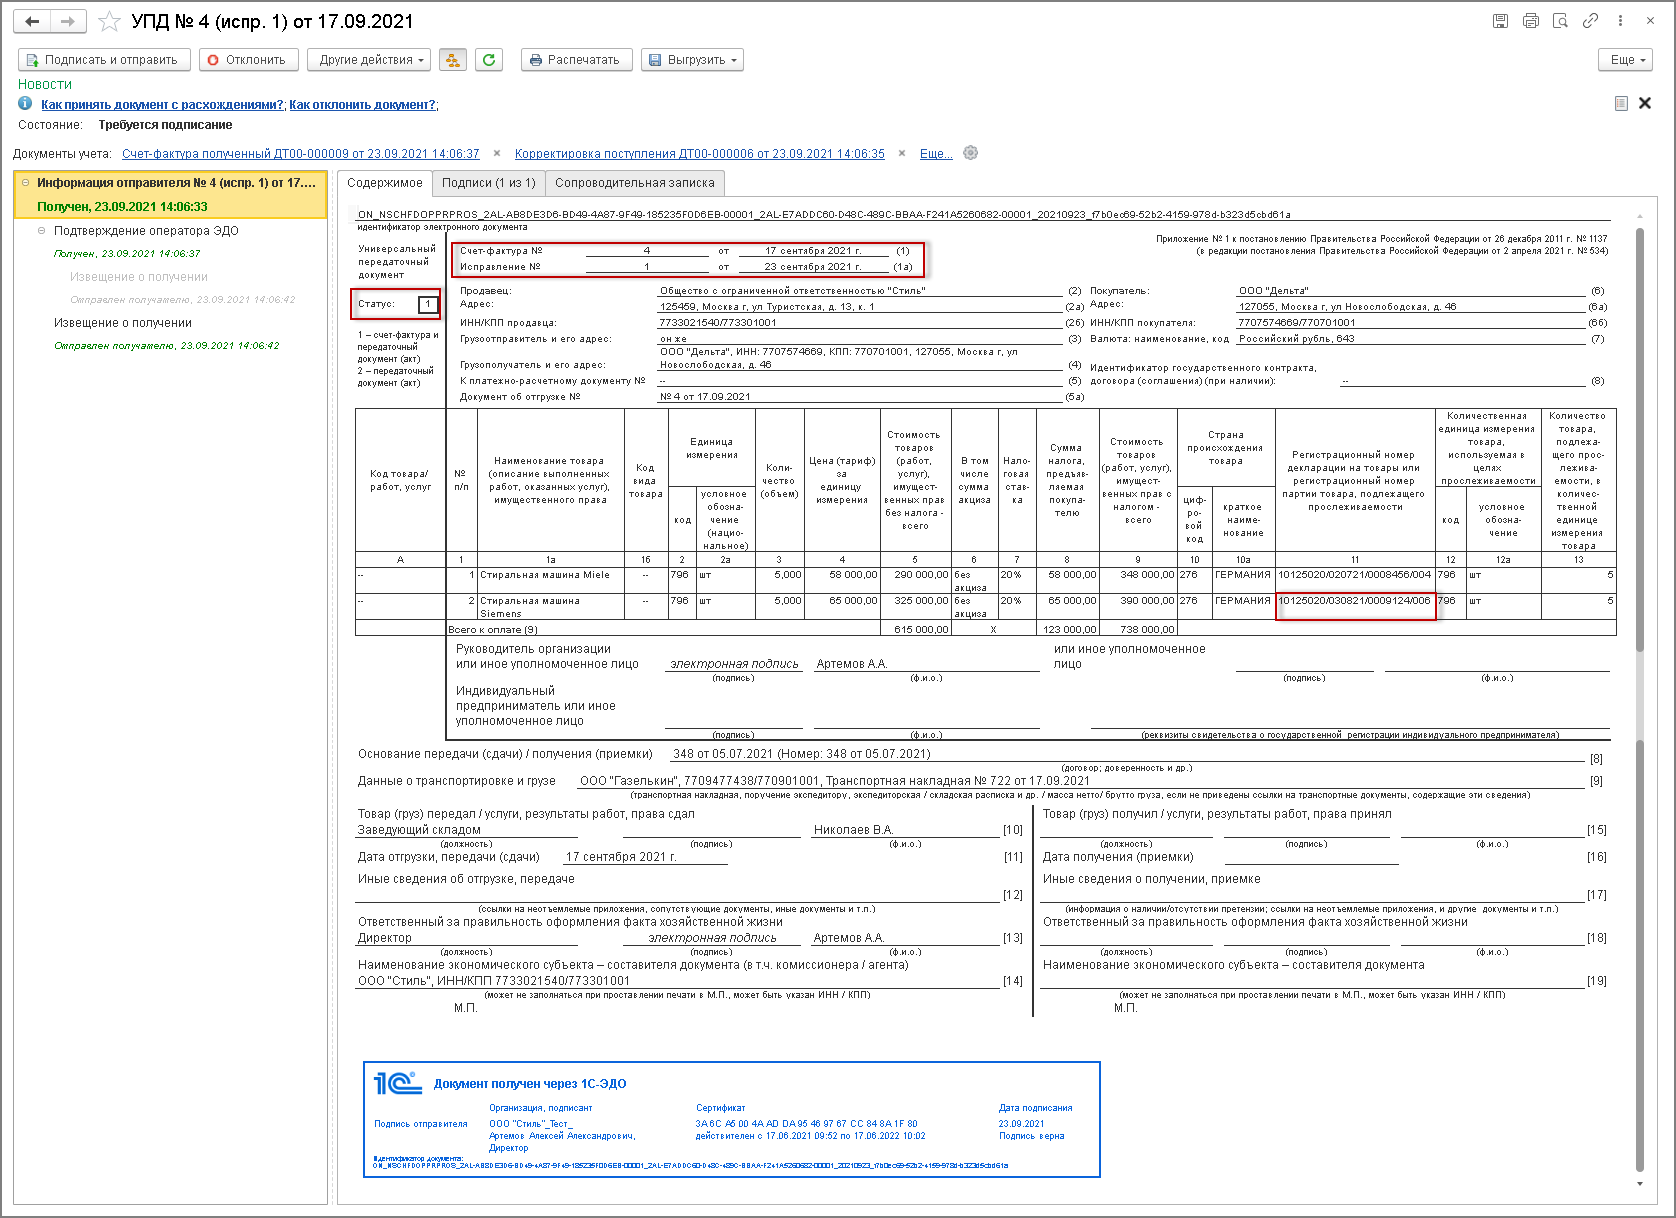Click Заведующий складом position text
This screenshot has height=1218, width=1676.
pos(419,830)
